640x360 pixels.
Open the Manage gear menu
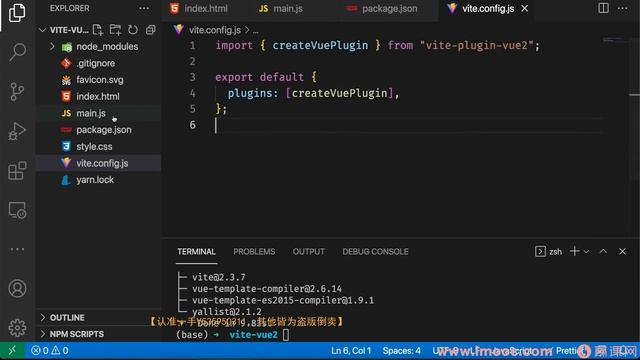(17, 327)
